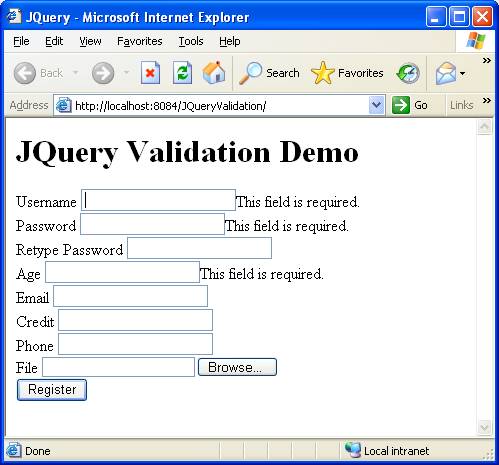The width and height of the screenshot is (499, 465).
Task: Click the Mail envelope icon
Action: pos(446,73)
